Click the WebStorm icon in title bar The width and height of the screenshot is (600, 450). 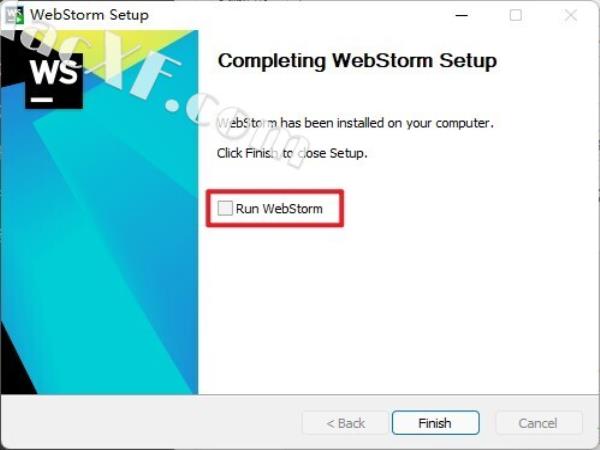pyautogui.click(x=15, y=15)
